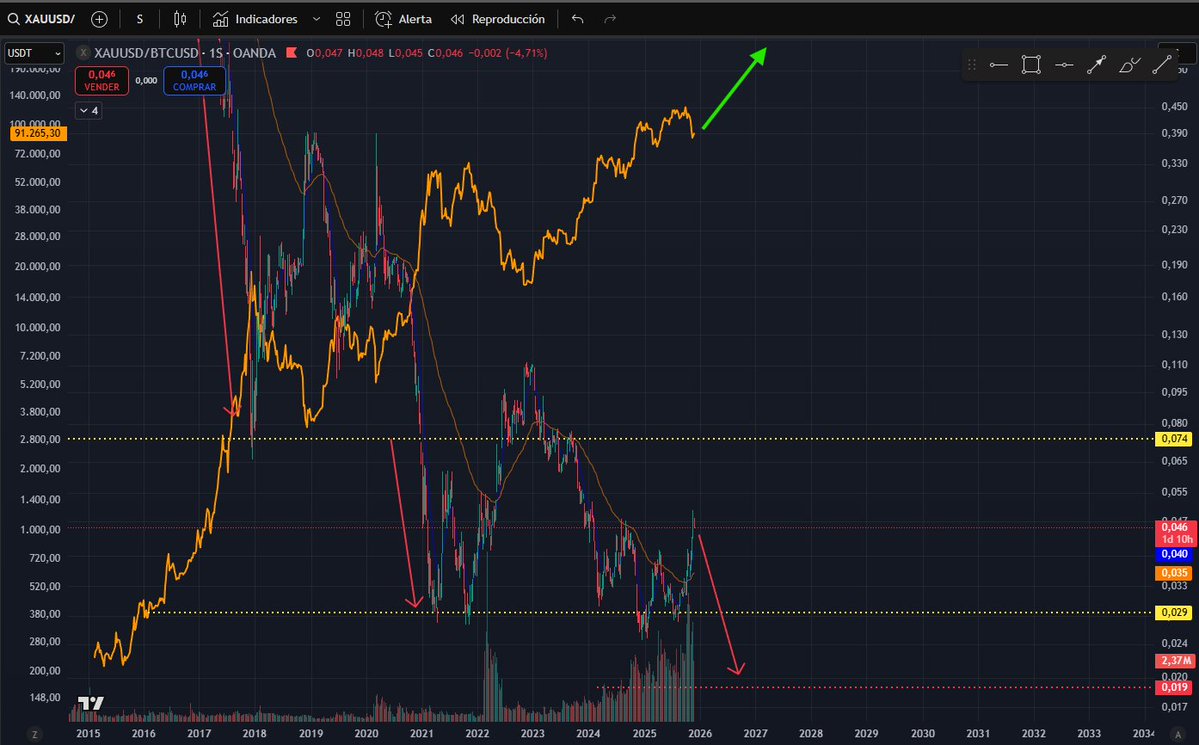
Task: Select the brush drawing tool
Action: 1129,65
